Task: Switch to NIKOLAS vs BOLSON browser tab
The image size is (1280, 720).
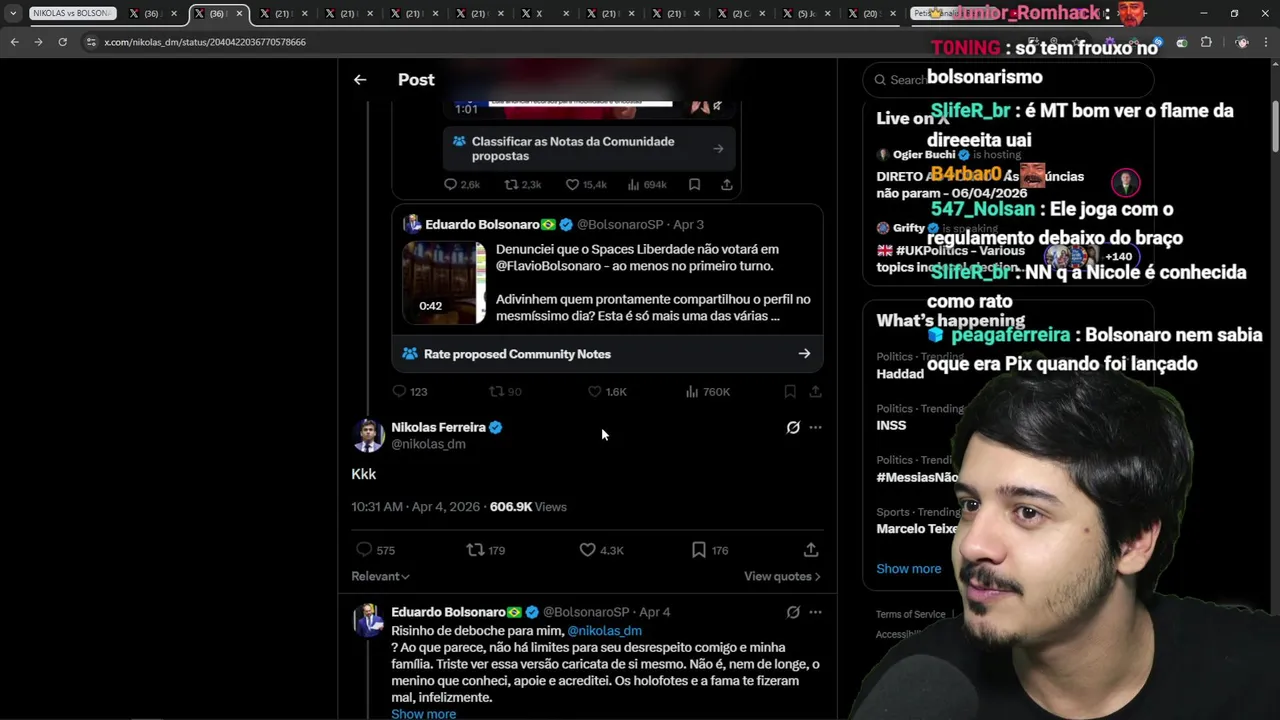Action: pos(72,14)
